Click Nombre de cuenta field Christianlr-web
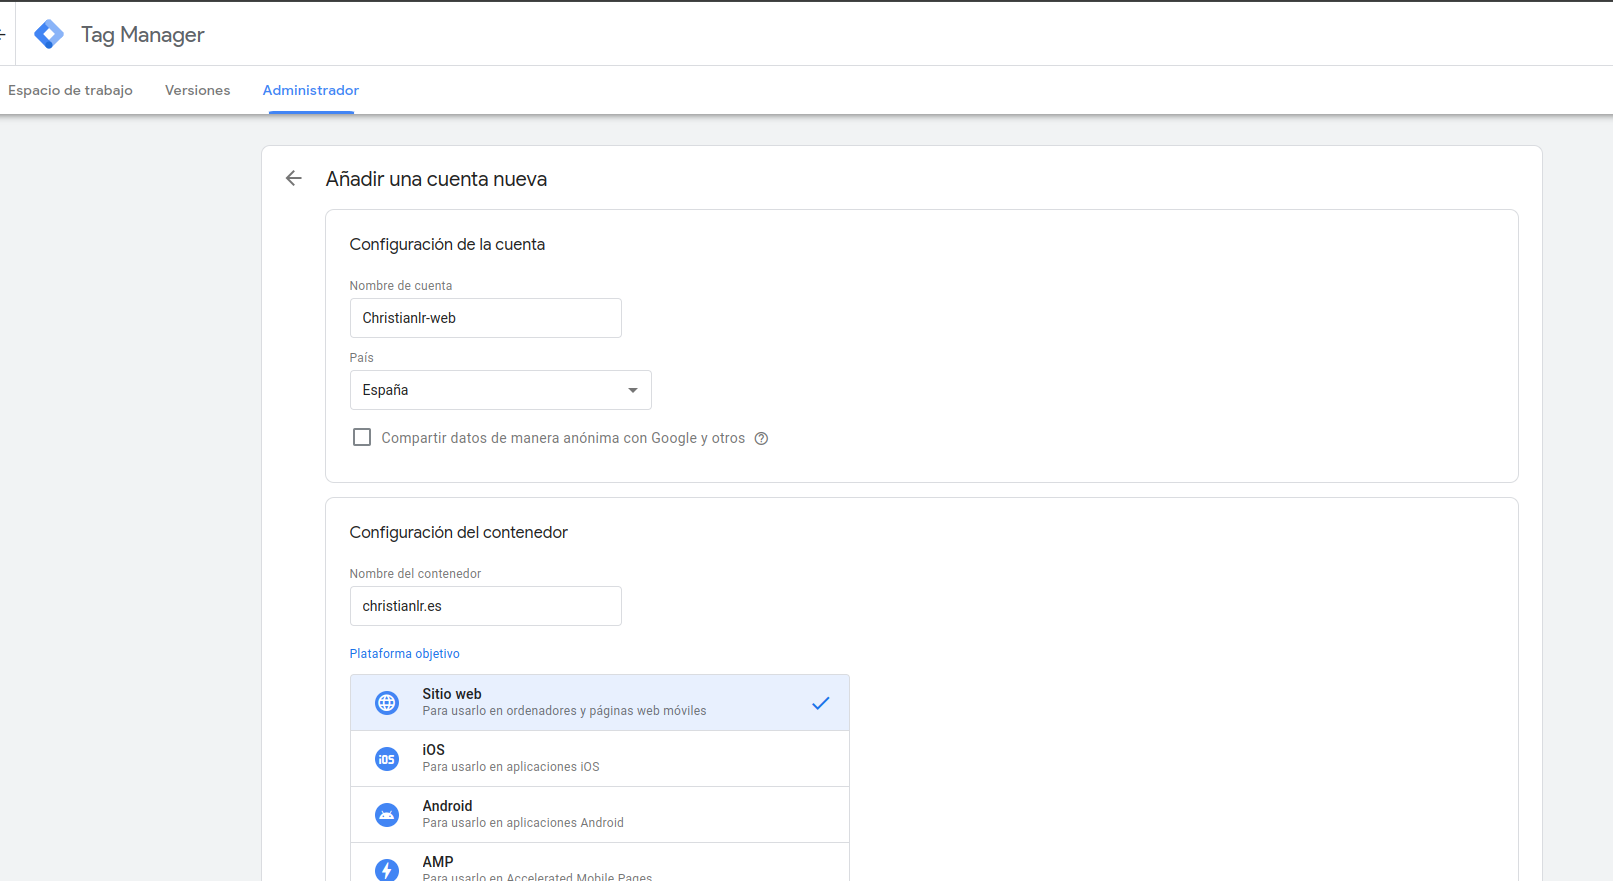Viewport: 1613px width, 881px height. pos(486,318)
